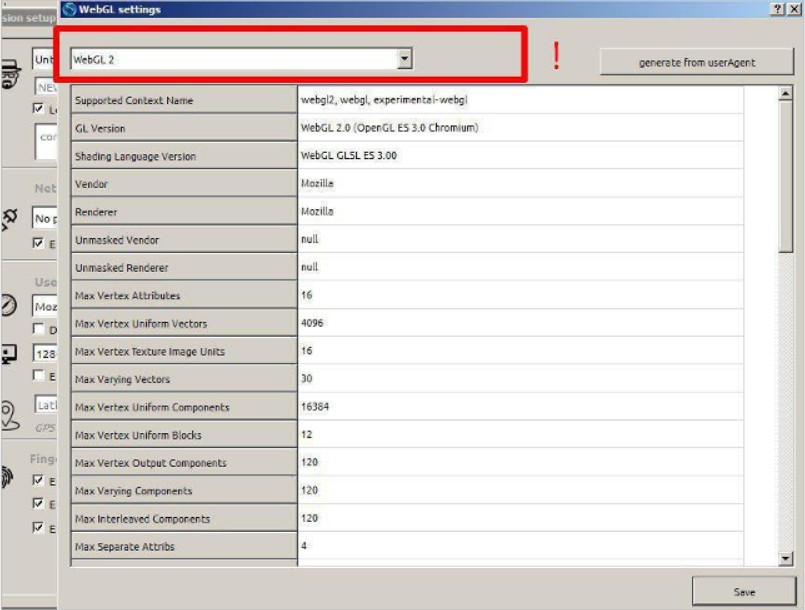Click the fingerprint icon in left panel
The height and width of the screenshot is (610, 805).
pyautogui.click(x=10, y=478)
